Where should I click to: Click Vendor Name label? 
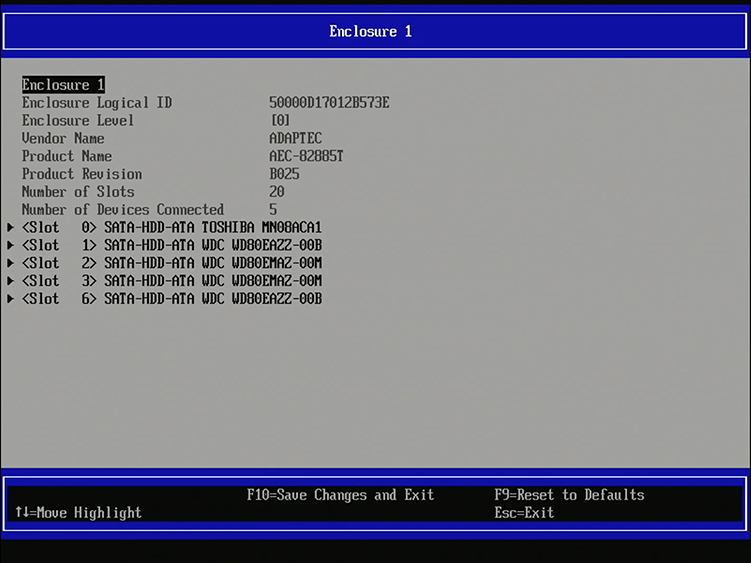[x=63, y=138]
